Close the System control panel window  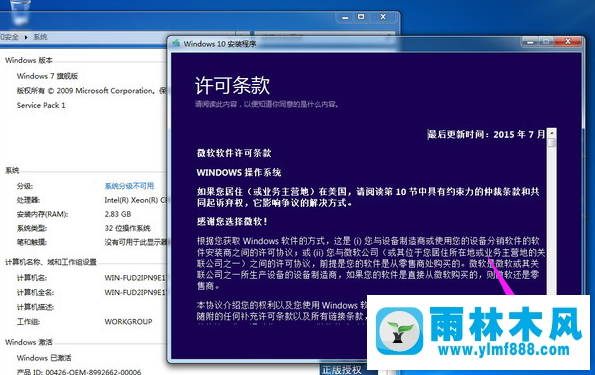[x=383, y=17]
